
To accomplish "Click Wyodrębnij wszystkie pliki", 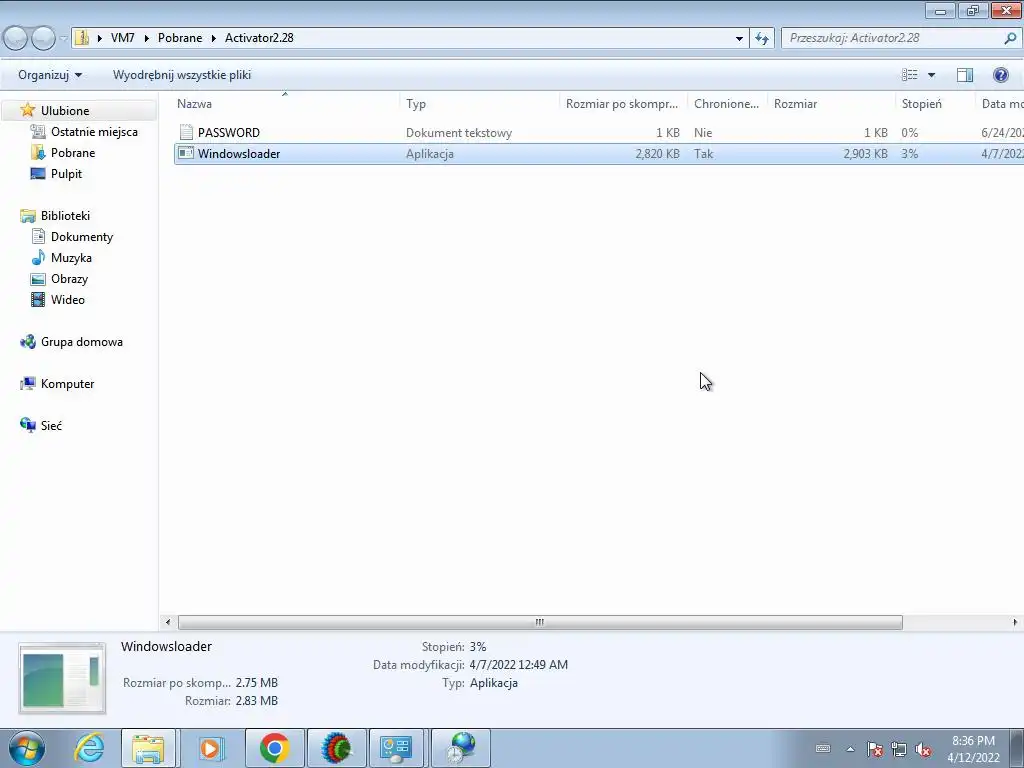I will click(x=182, y=75).
